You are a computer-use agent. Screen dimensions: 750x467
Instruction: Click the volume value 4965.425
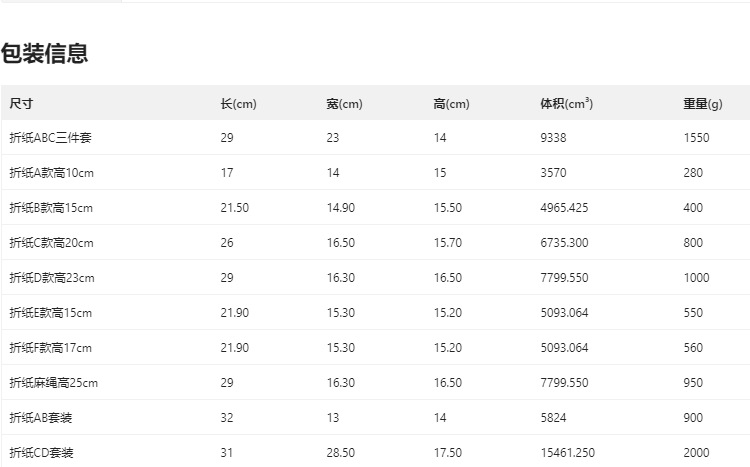564,208
